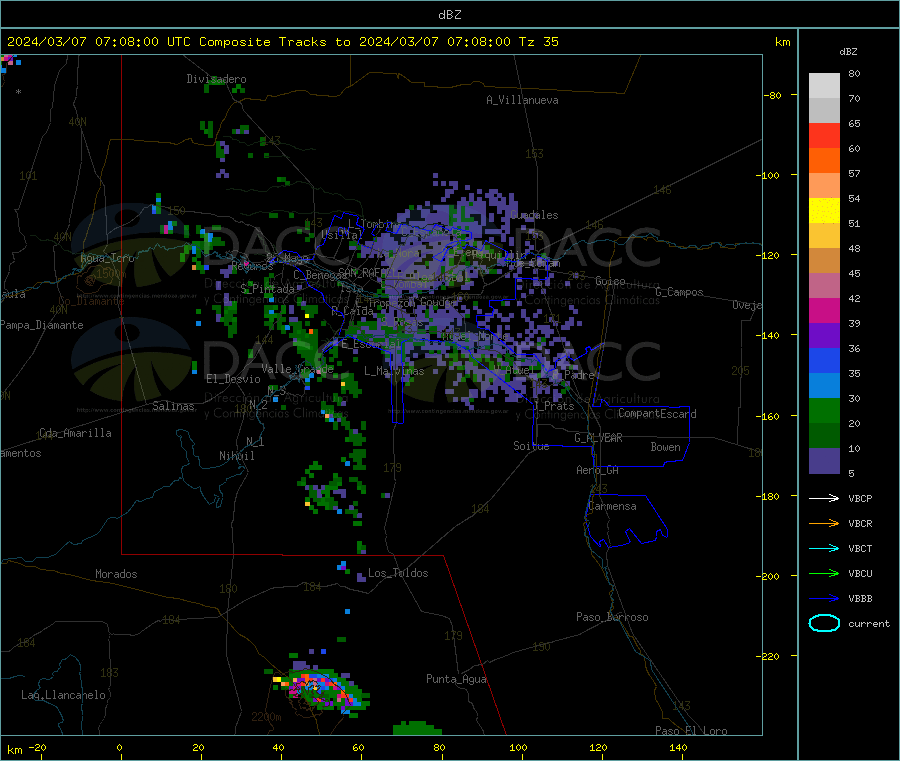Screen dimensions: 900x761
Task: Click the 'Paso_Barroso' map label
Action: pos(612,617)
